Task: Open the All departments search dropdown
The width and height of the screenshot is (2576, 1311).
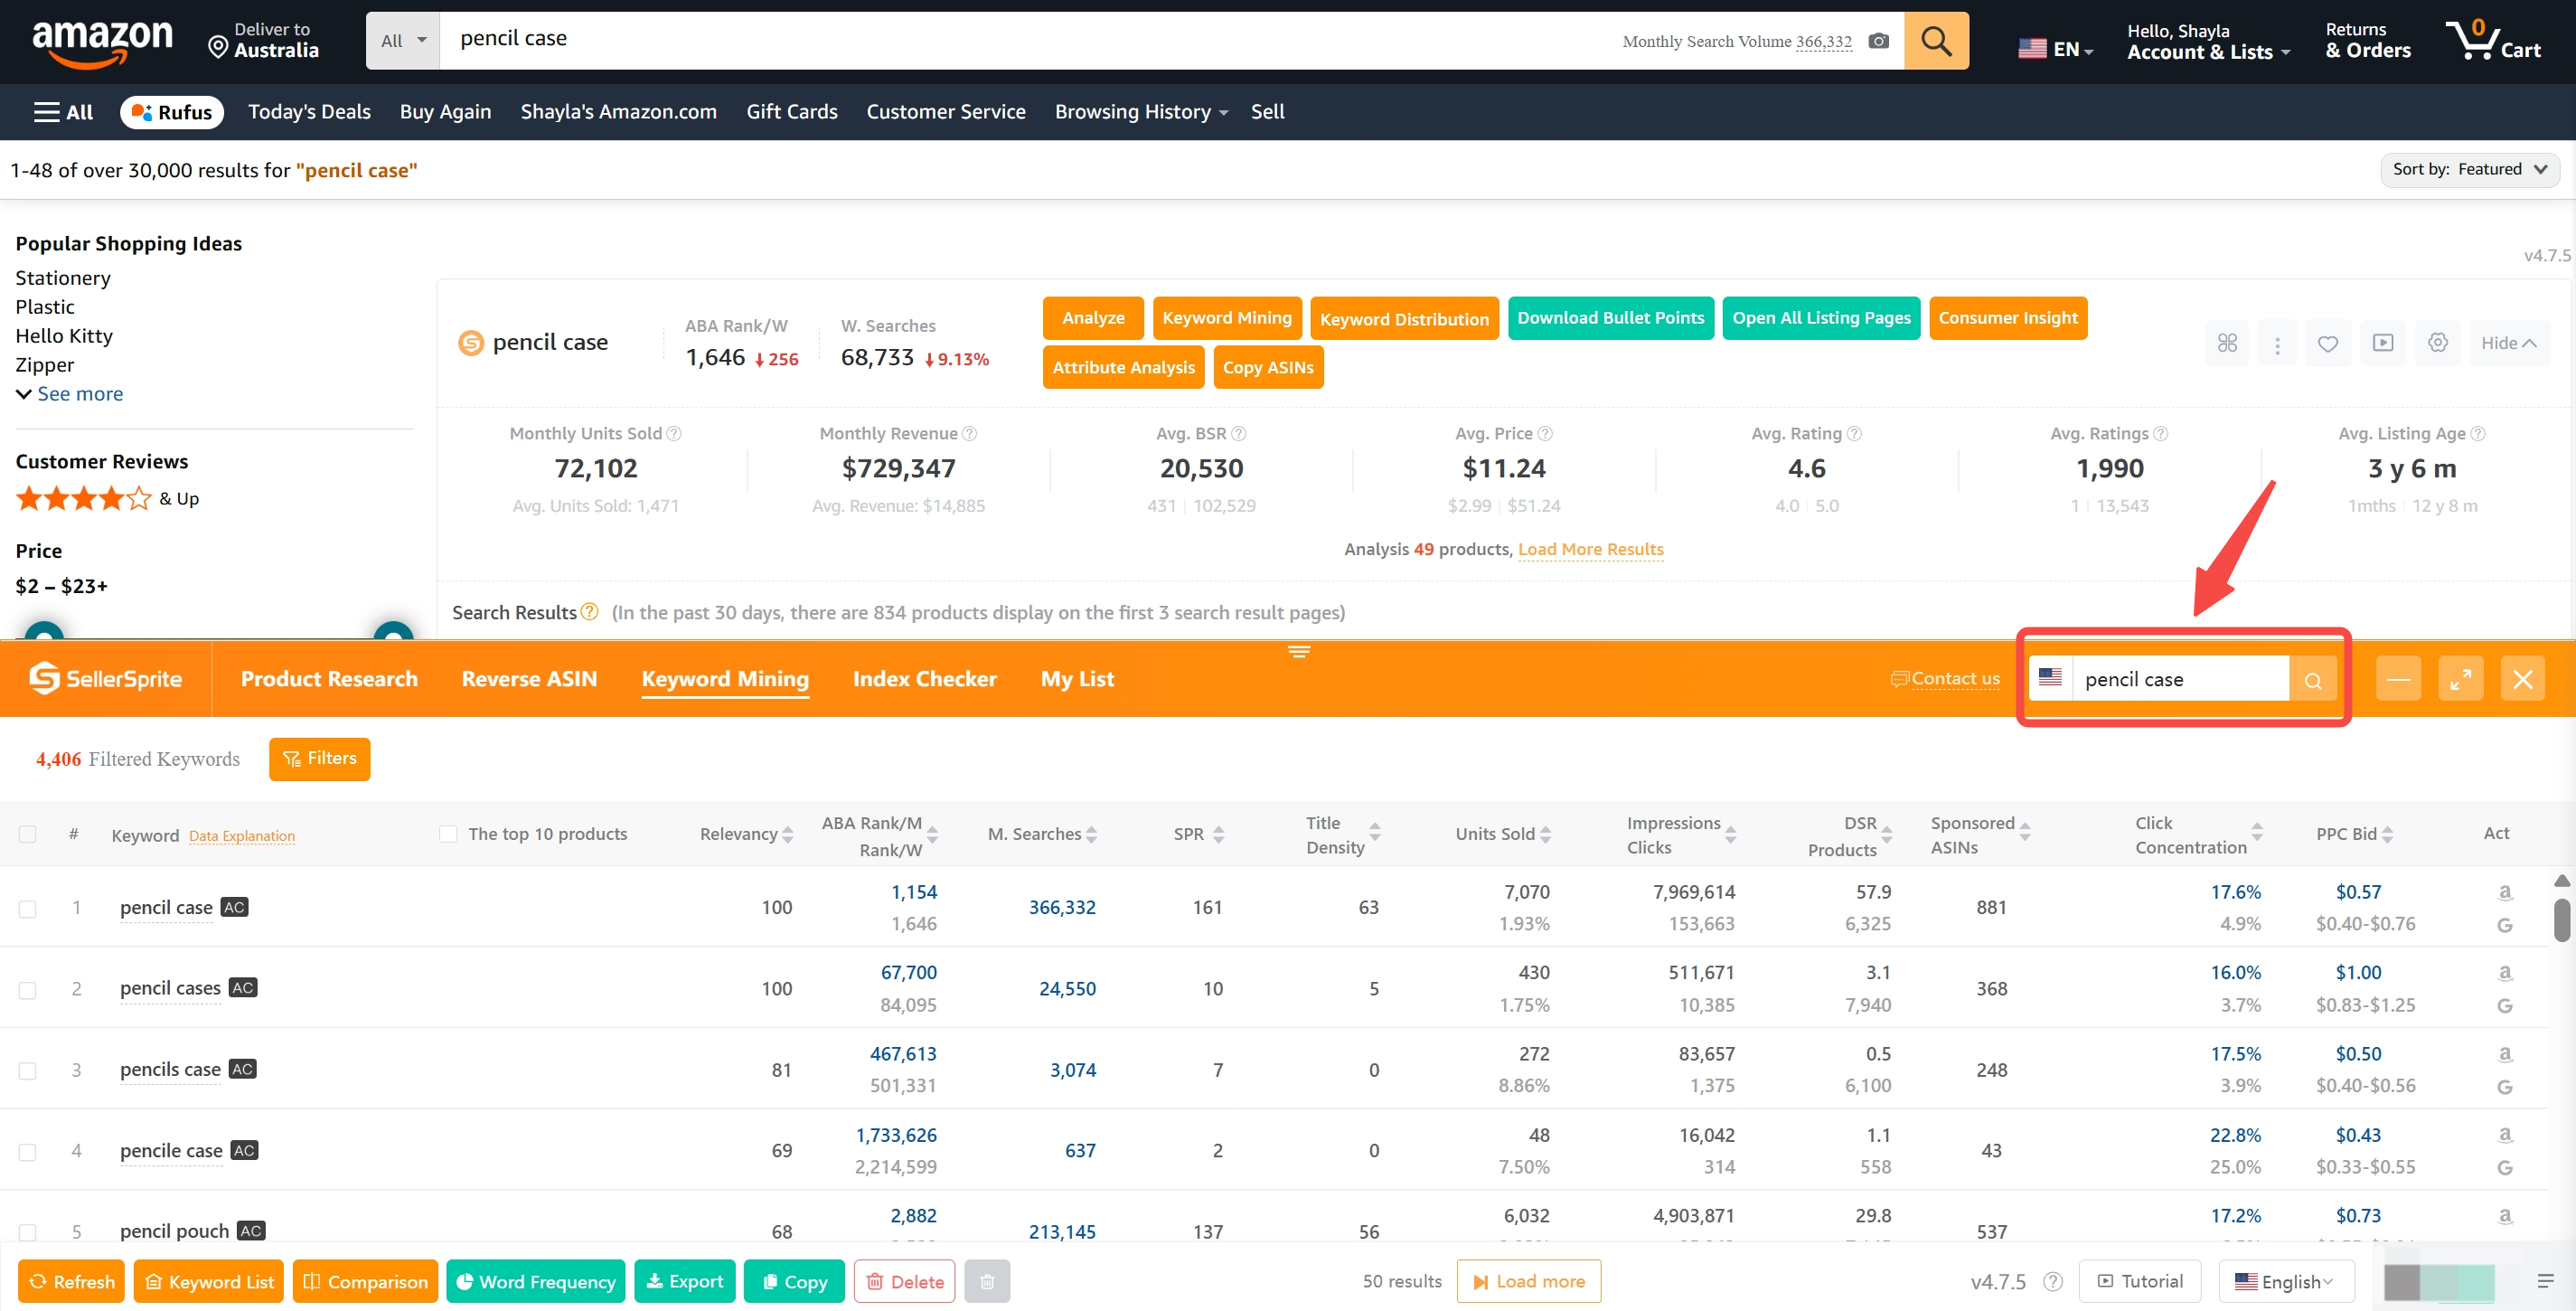Action: pos(403,41)
